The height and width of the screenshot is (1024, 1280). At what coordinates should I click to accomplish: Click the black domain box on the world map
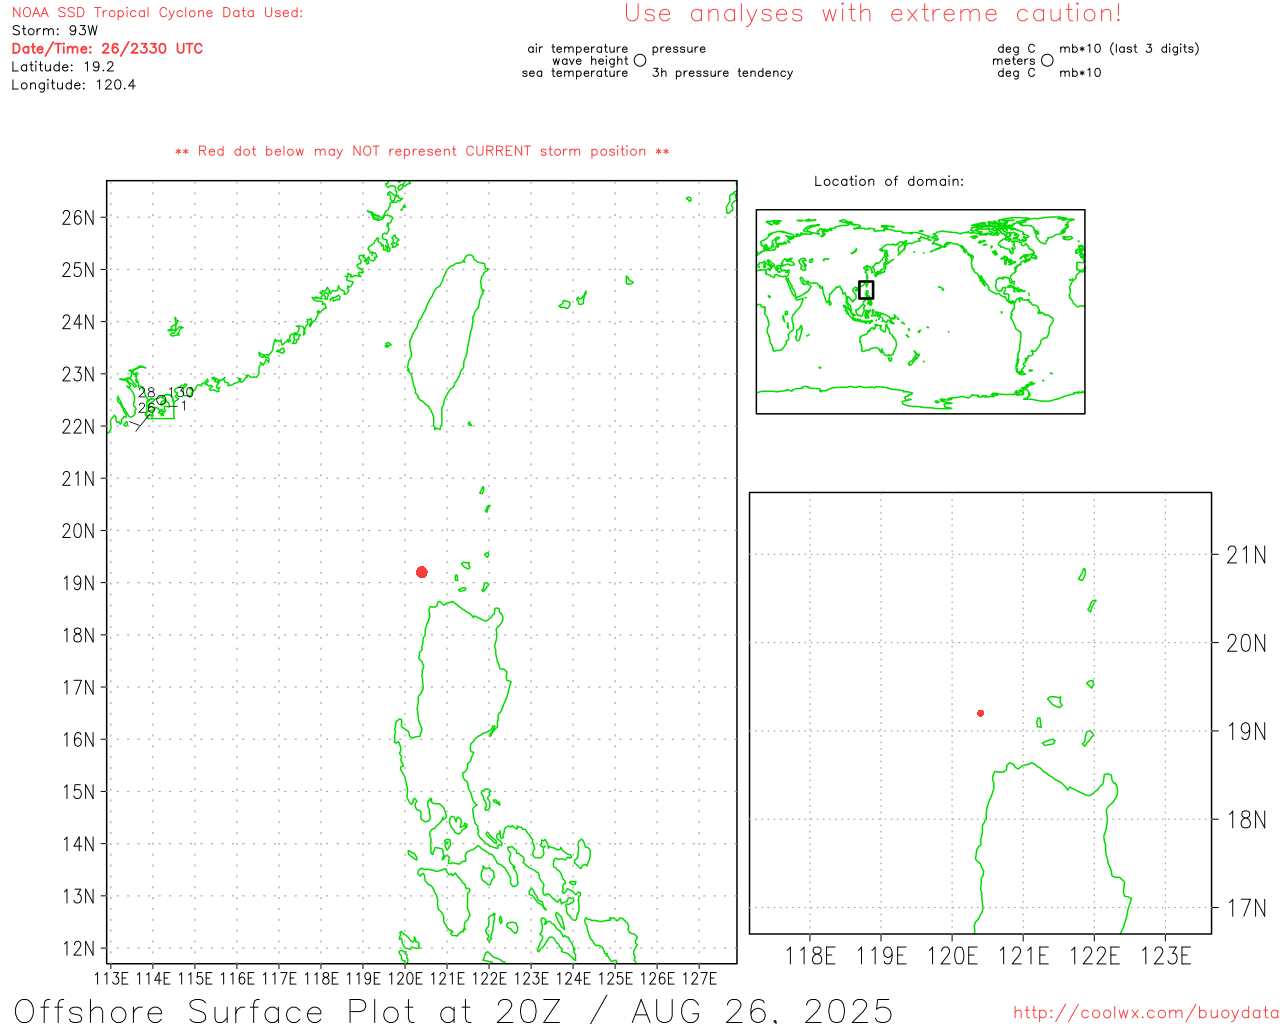(866, 290)
